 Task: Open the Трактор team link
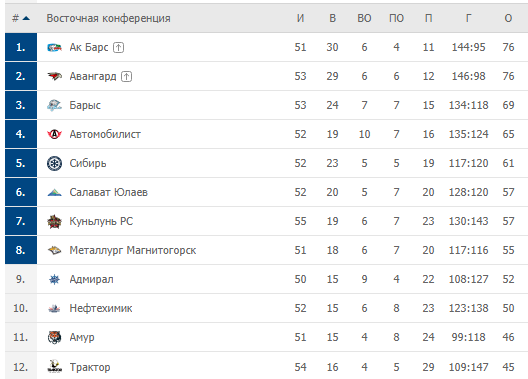pyautogui.click(x=90, y=367)
